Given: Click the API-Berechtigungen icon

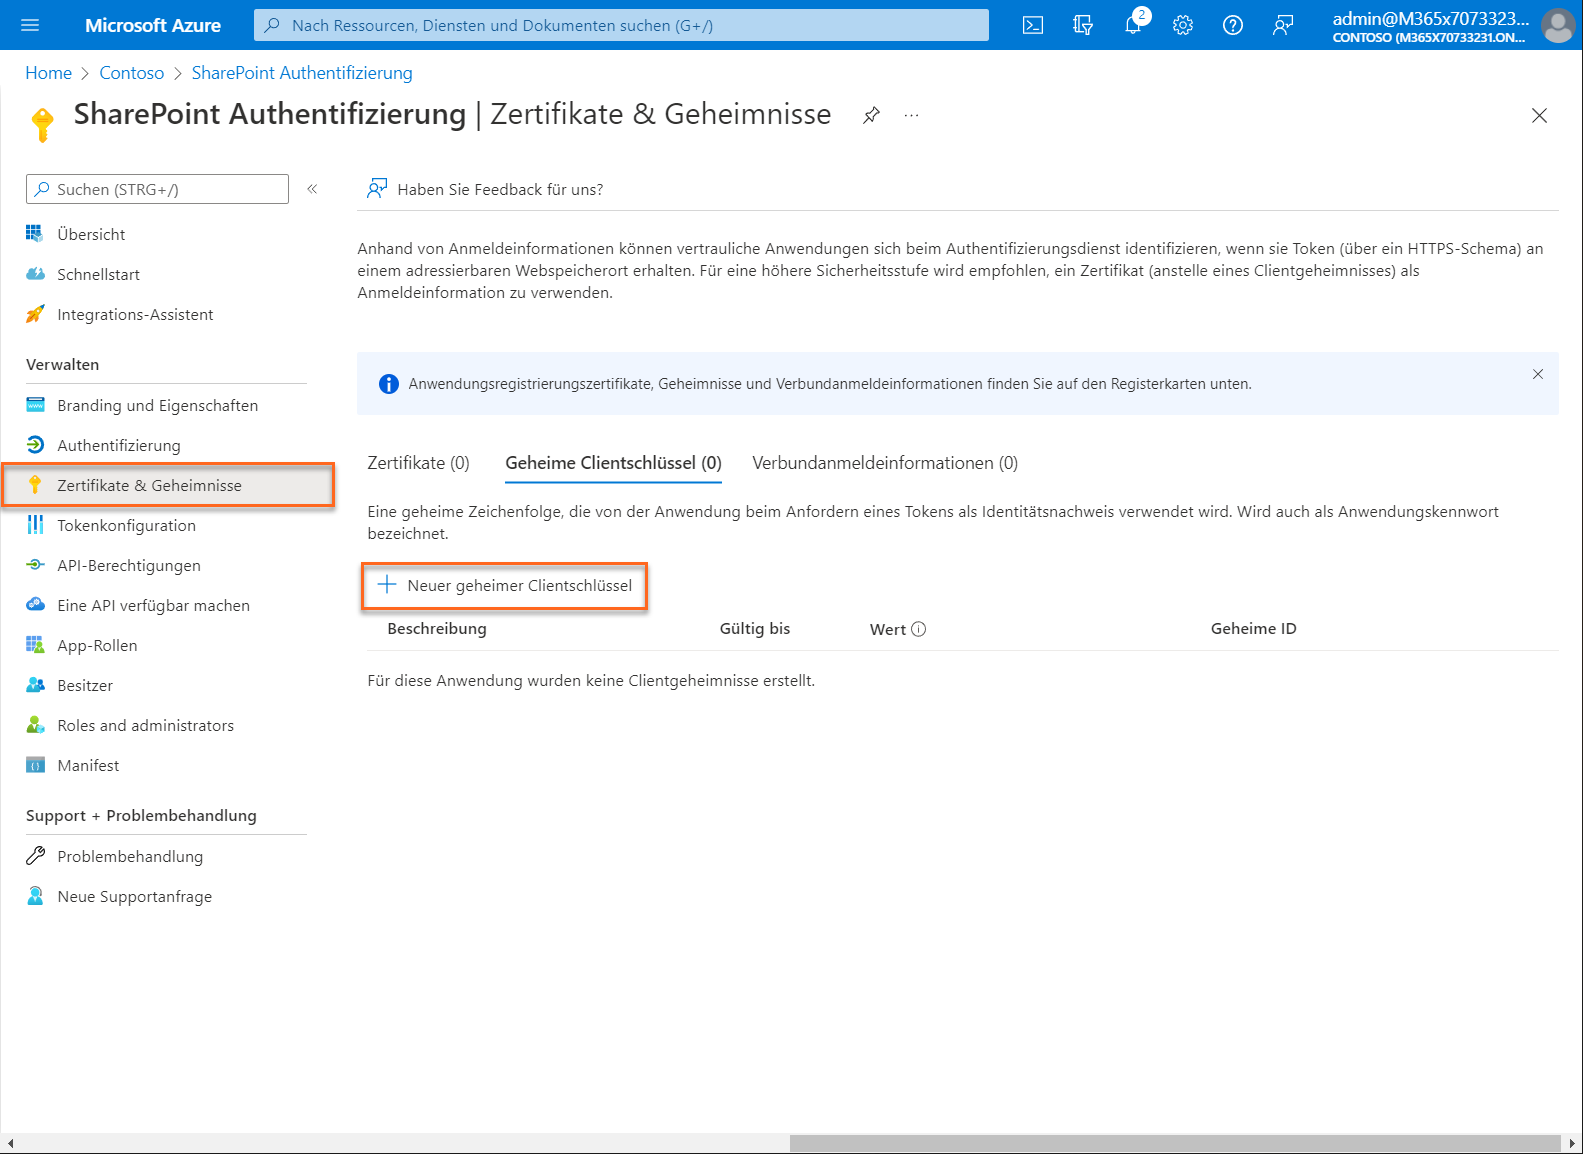Looking at the screenshot, I should tap(35, 565).
